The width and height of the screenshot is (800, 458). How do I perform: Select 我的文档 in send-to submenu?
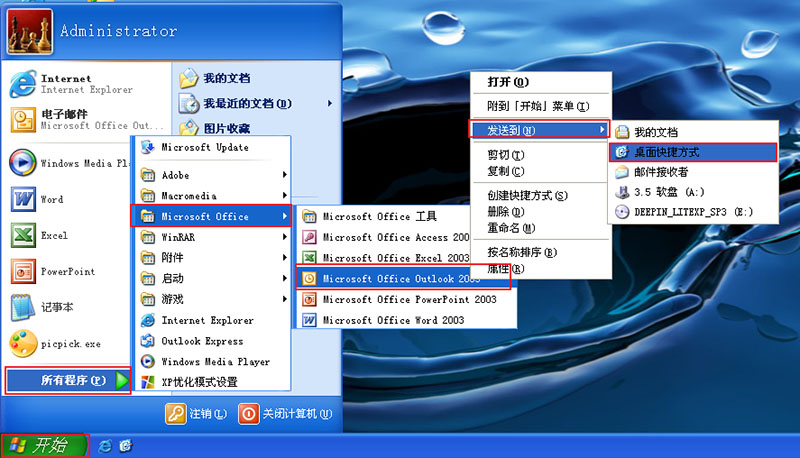coord(693,132)
